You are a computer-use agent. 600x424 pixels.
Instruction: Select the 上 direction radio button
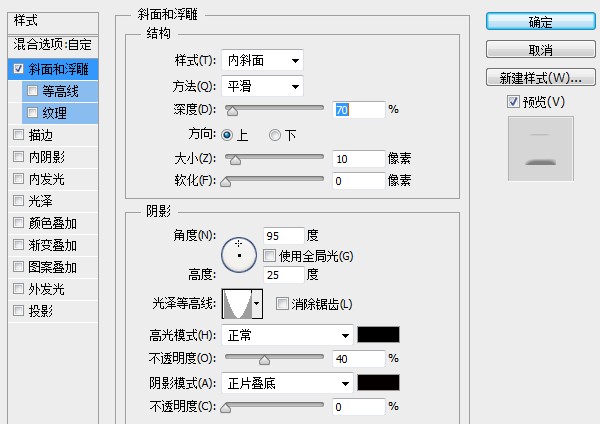(x=227, y=135)
